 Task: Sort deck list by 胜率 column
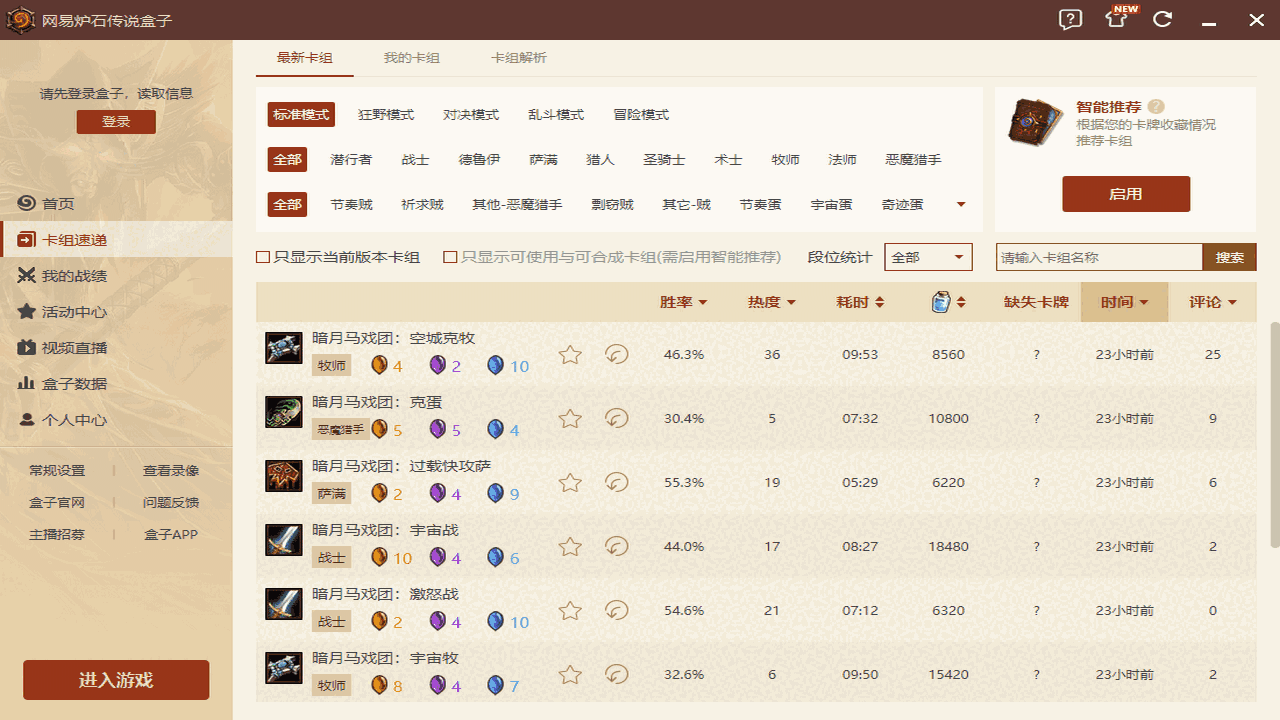[683, 302]
